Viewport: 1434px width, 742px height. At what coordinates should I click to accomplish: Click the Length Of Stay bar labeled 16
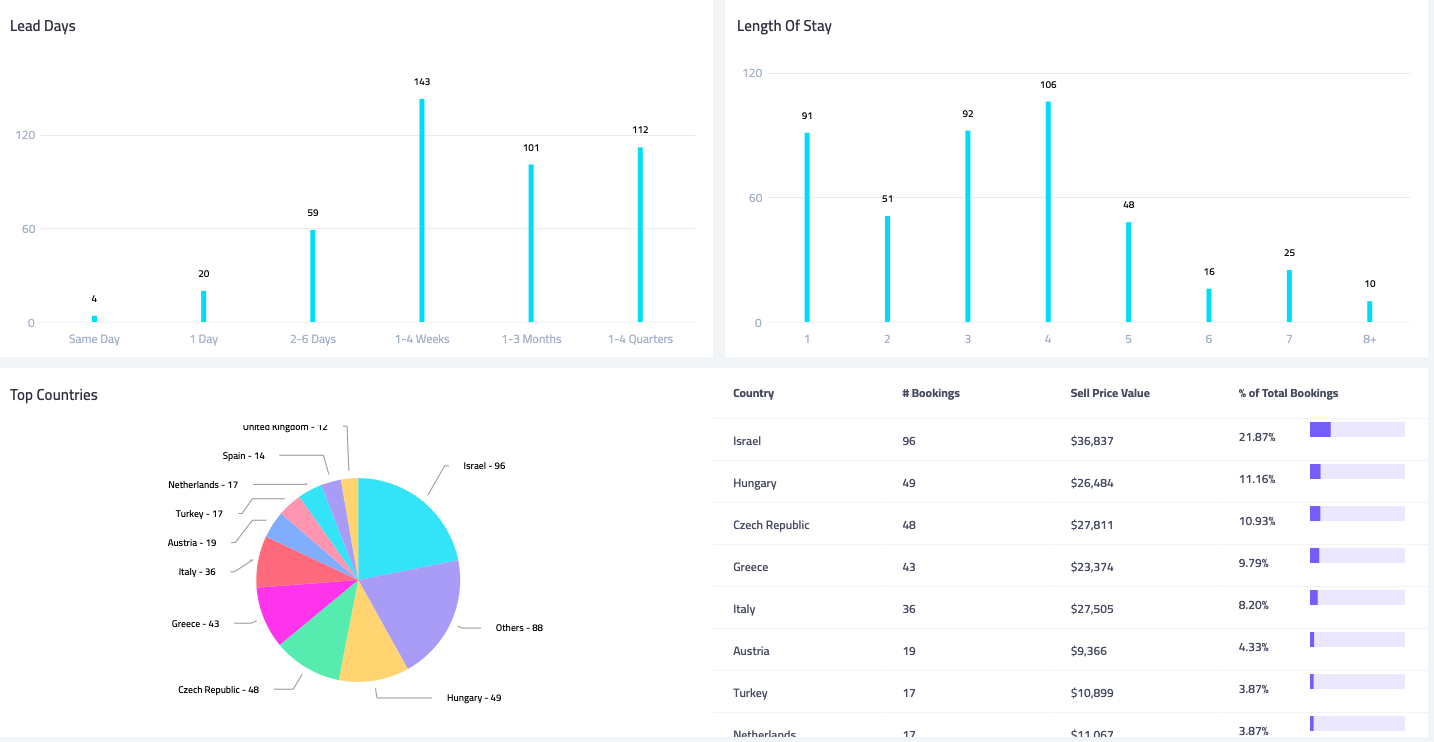(1209, 305)
